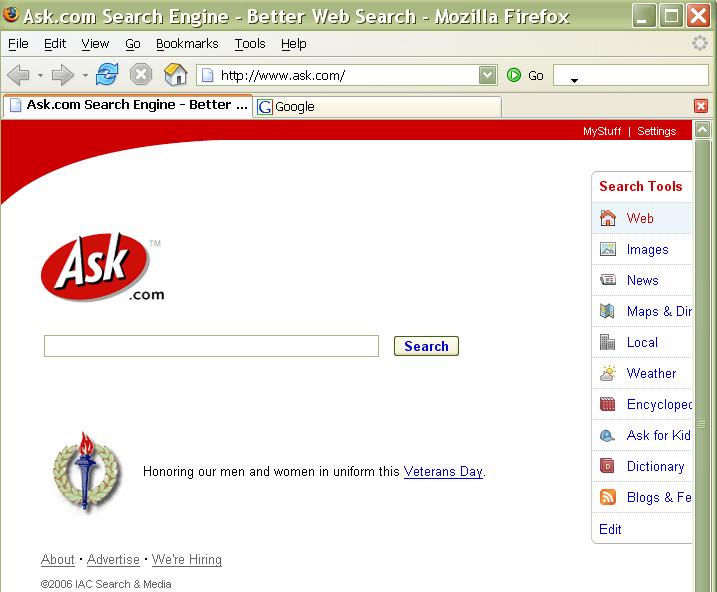The image size is (717, 592).
Task: Select the Local search tool link
Action: (x=642, y=342)
